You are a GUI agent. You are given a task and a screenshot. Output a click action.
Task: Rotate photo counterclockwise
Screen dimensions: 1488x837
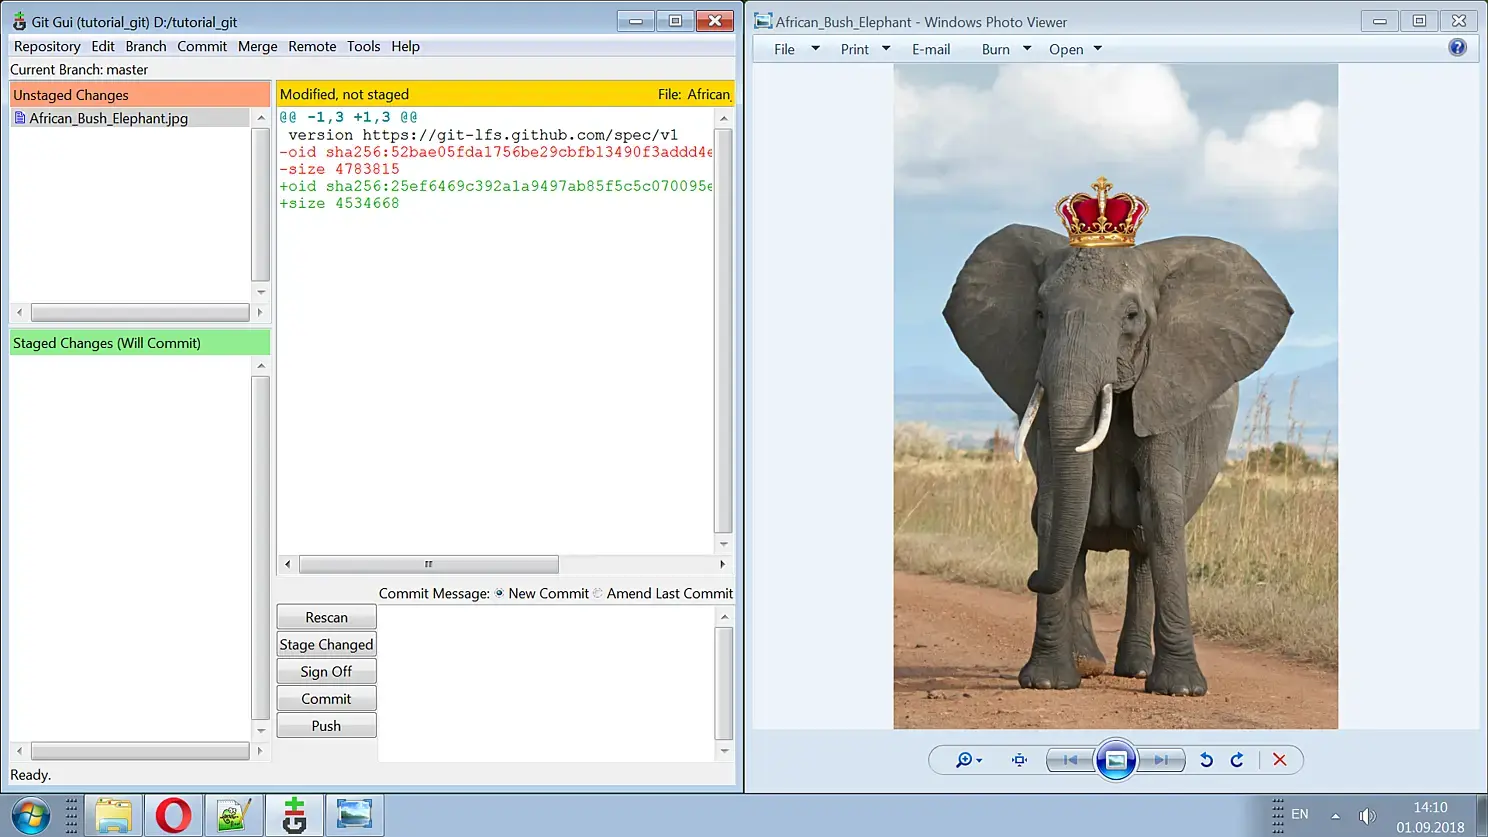1206,760
